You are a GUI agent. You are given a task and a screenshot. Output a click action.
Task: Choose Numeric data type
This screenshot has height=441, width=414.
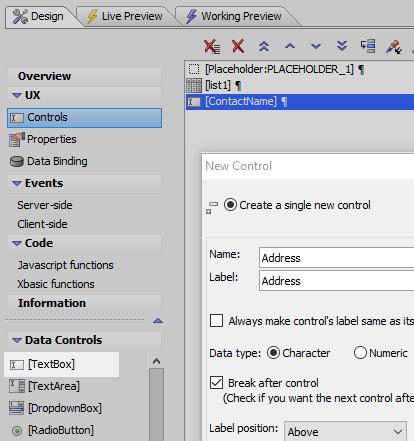pos(360,353)
